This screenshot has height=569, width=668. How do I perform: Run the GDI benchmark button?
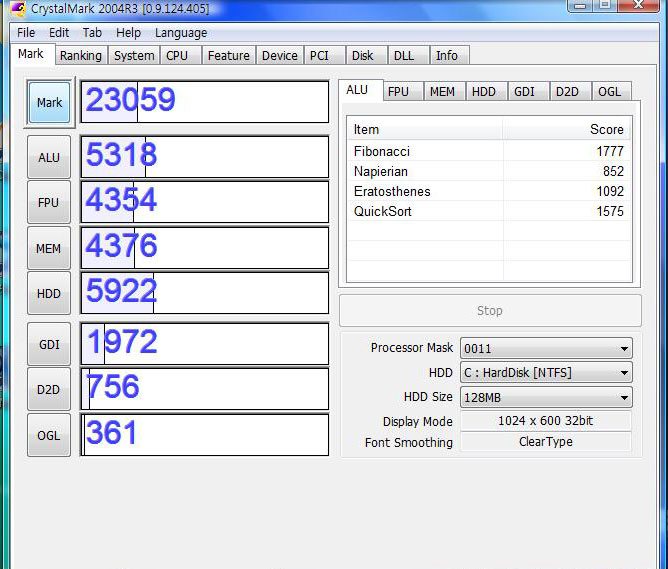(49, 345)
